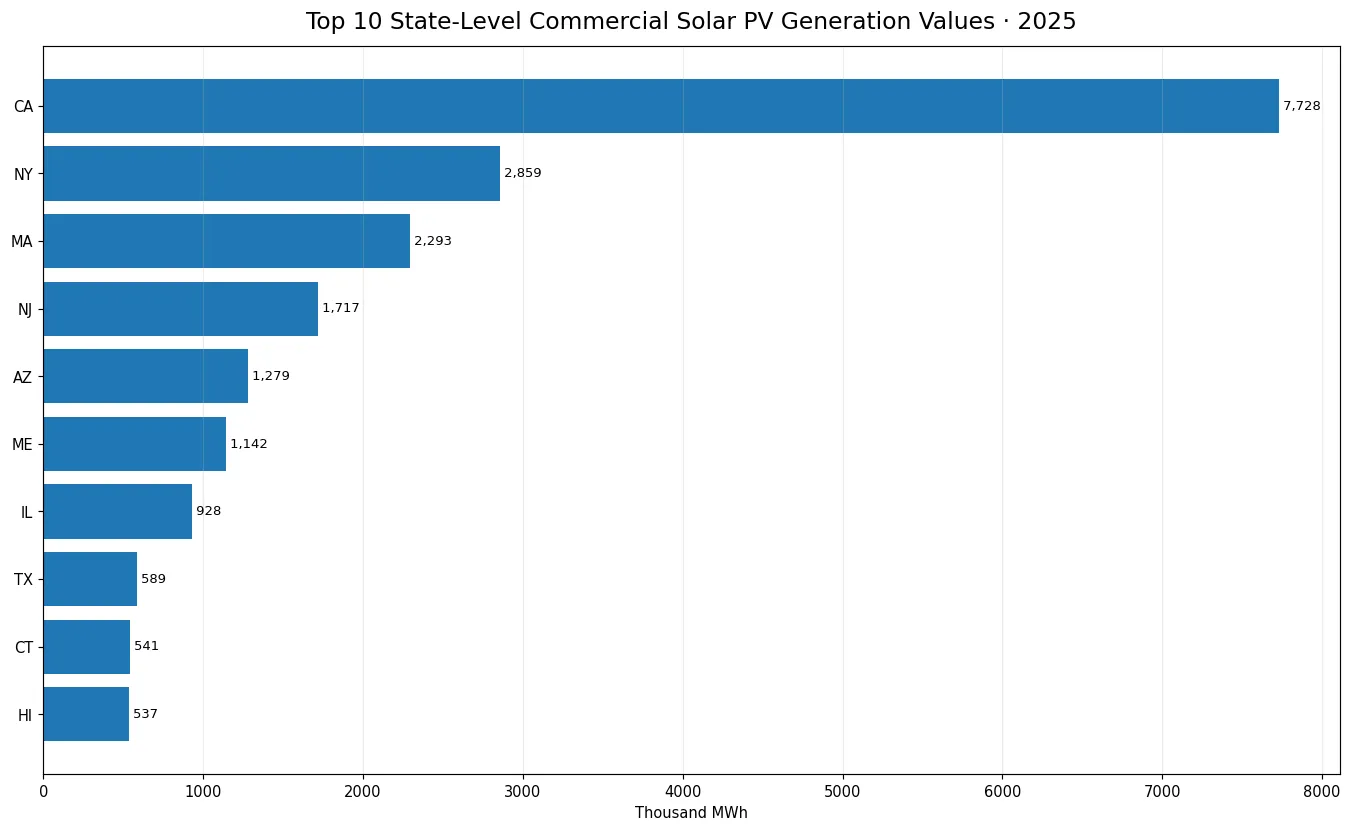This screenshot has height=831, width=1351.
Task: Click the IL y-axis label
Action: 27,512
